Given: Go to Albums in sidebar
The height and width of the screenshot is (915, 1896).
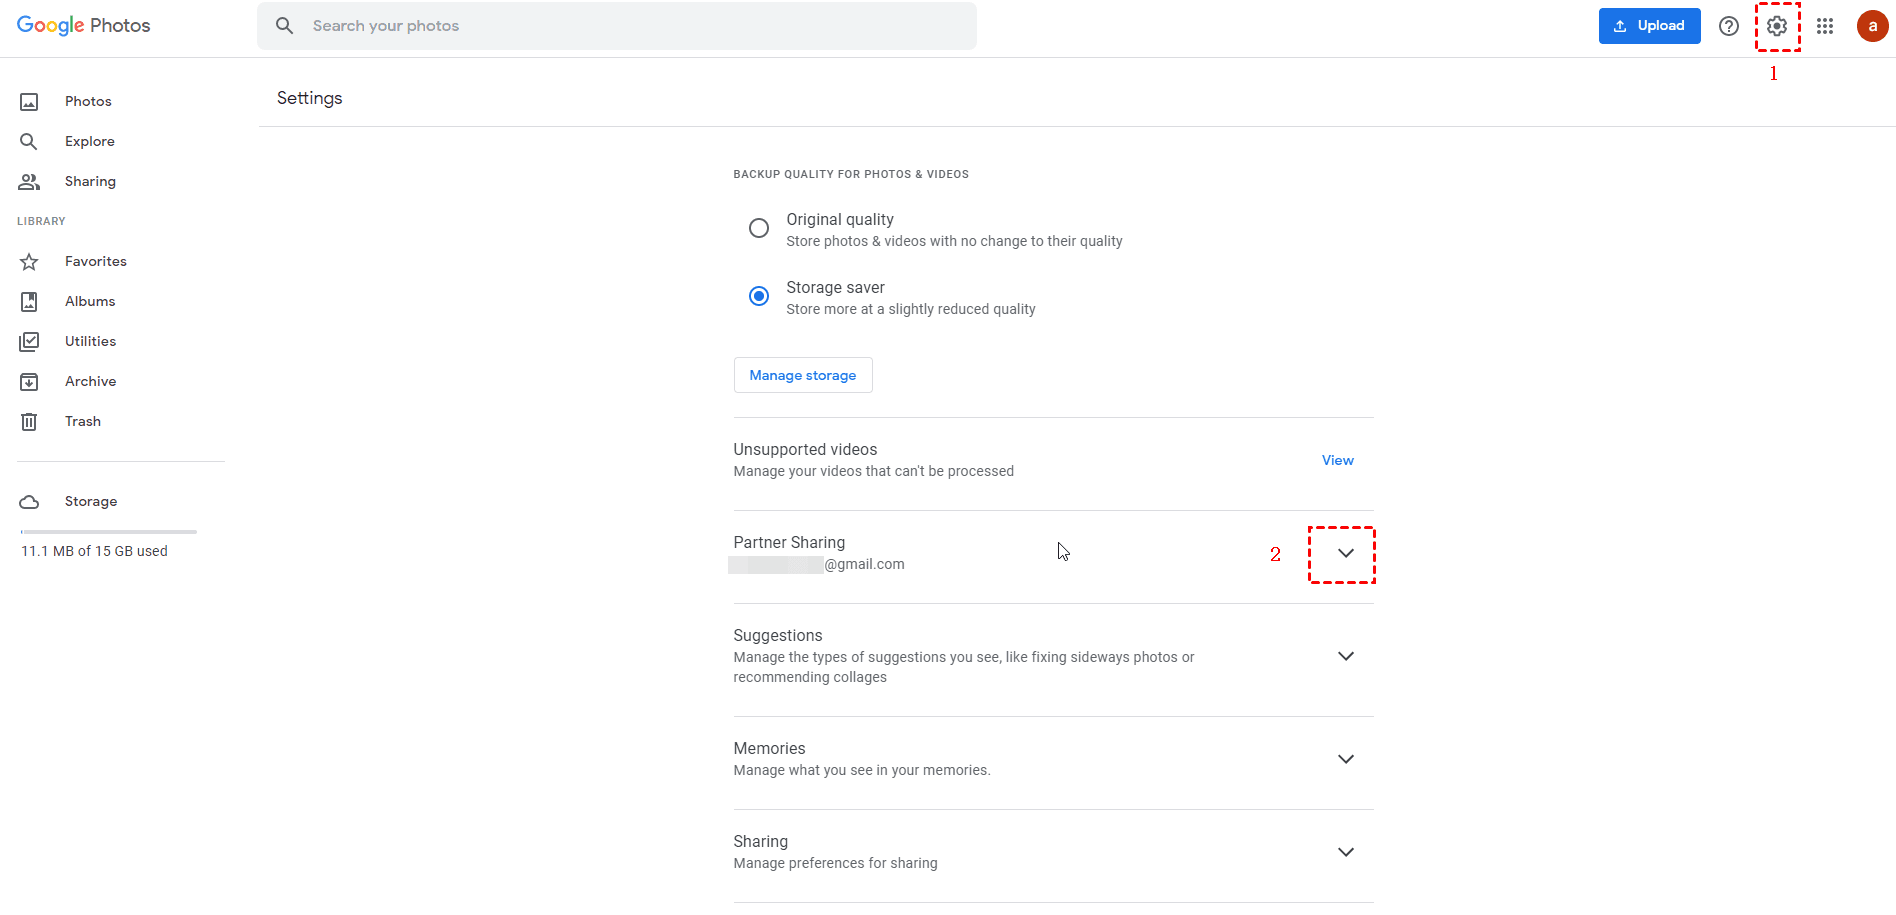Looking at the screenshot, I should click(90, 302).
